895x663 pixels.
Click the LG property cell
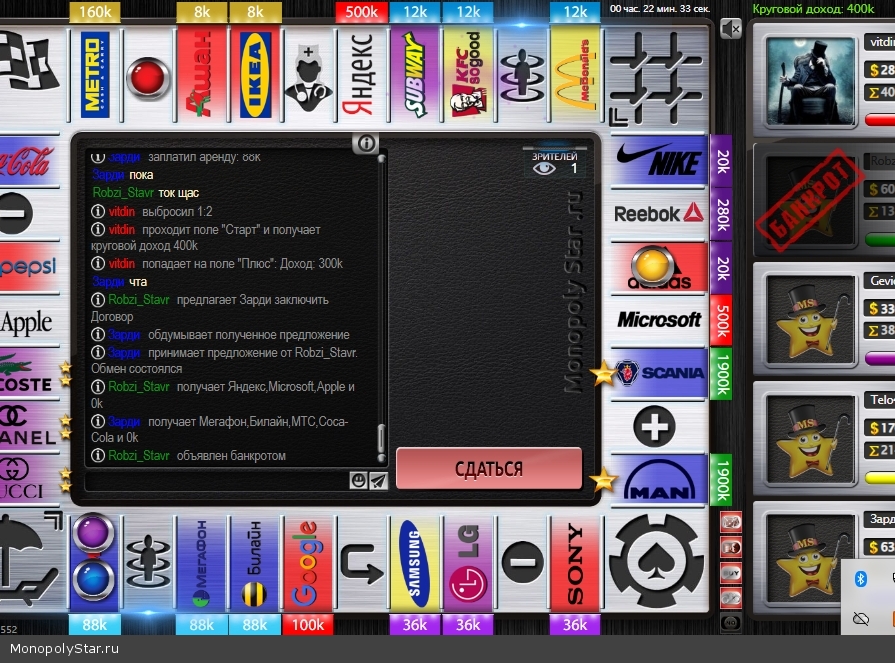[468, 564]
